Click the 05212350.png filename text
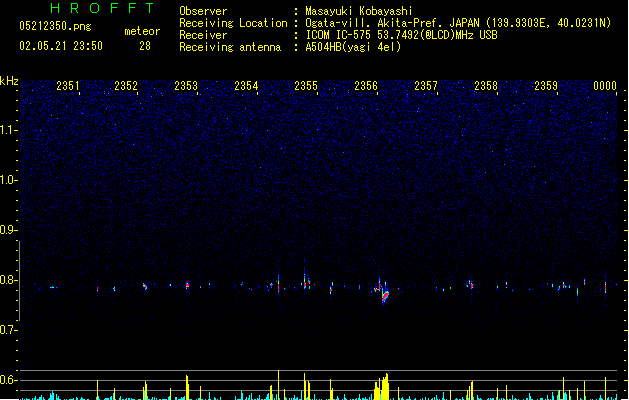Screen dimensions: 629x400 tap(55, 26)
